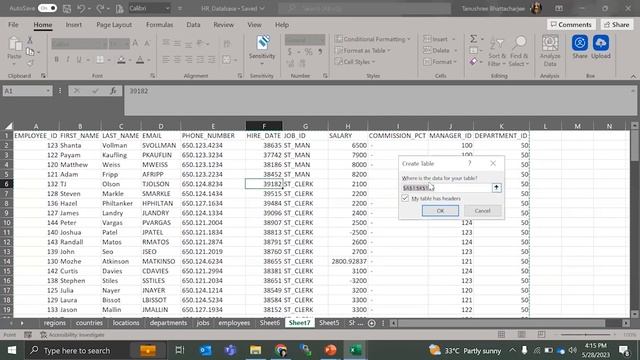Screen dimensions: 640x360
Task: Open the Name Box dropdown arrow
Action: 48,91
